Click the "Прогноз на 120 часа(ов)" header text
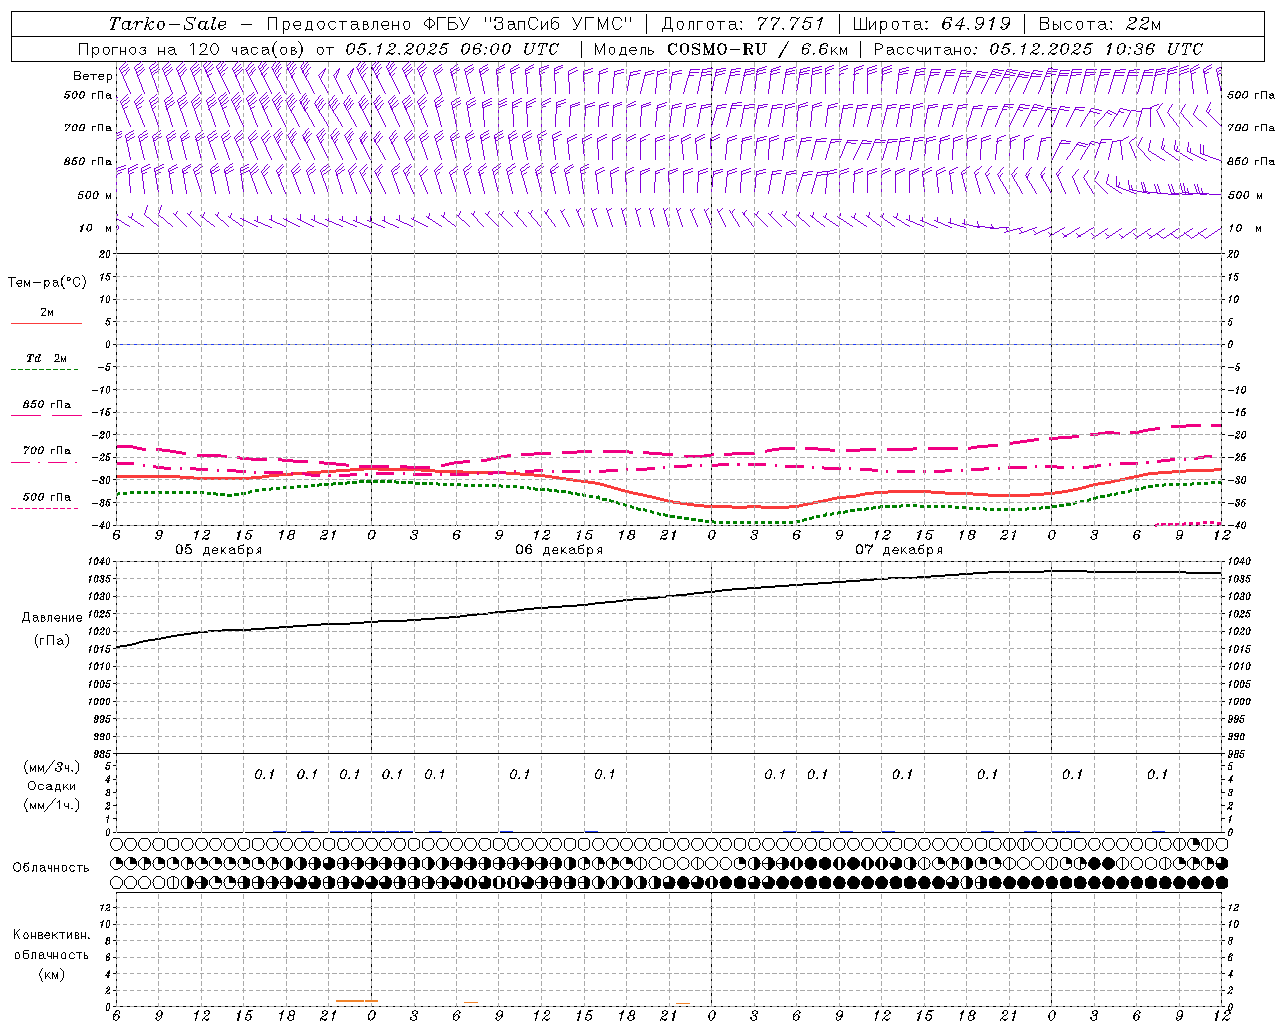1280x1024 pixels. pos(193,49)
